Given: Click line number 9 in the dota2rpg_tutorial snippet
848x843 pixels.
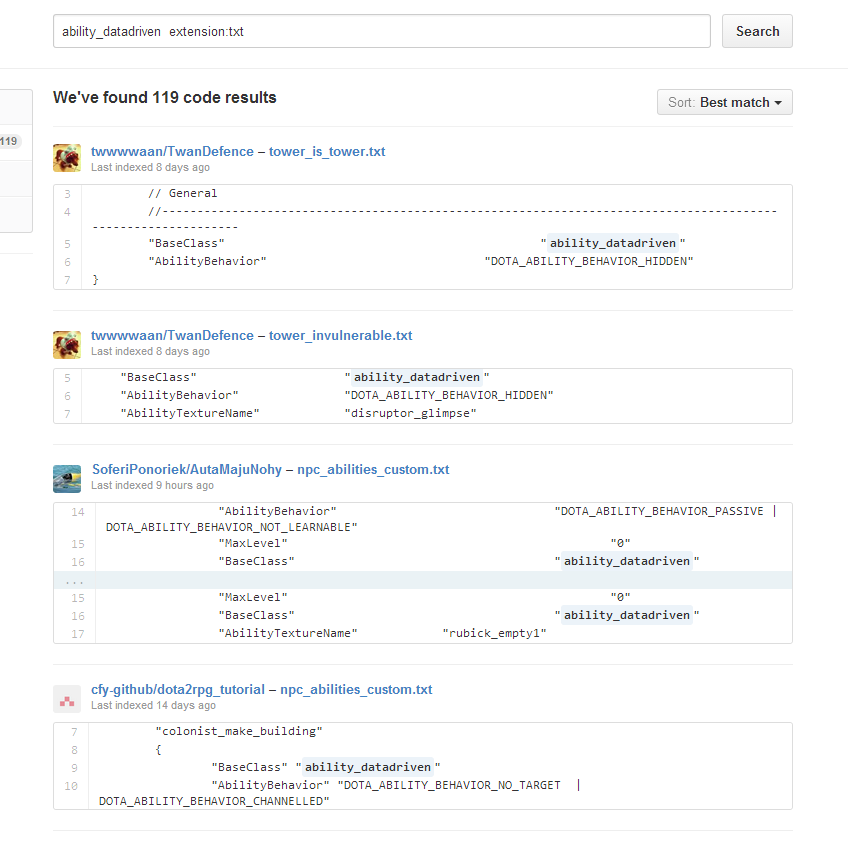Looking at the screenshot, I should [74, 768].
